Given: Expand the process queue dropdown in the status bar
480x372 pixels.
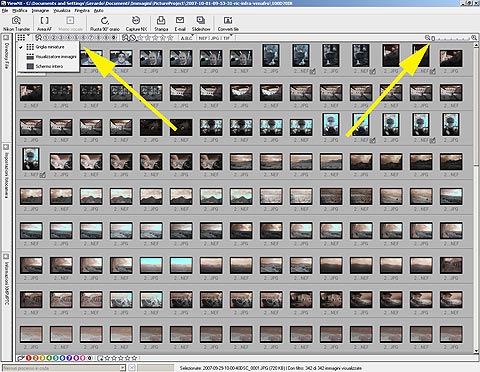Looking at the screenshot, I should coord(123,368).
